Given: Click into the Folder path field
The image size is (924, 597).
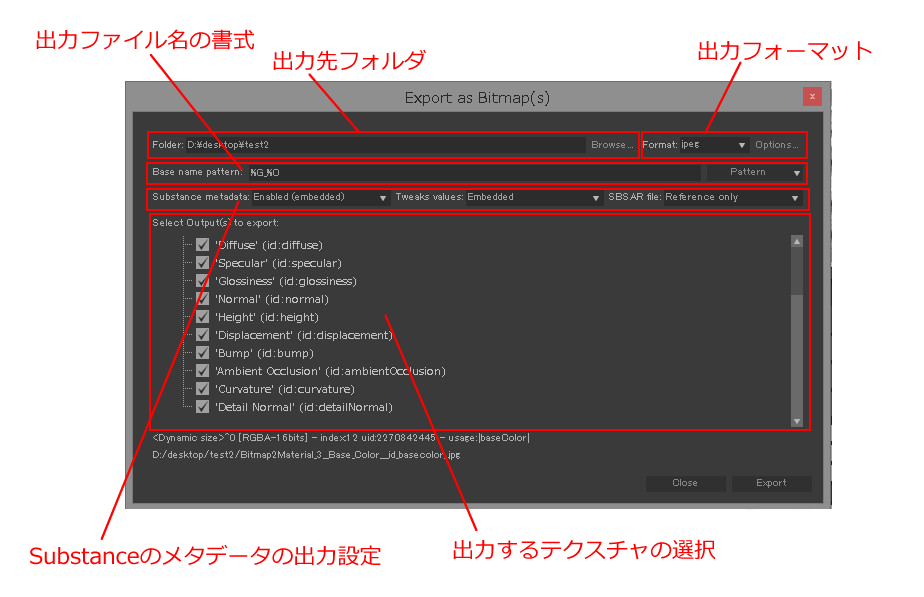Looking at the screenshot, I should click(385, 145).
